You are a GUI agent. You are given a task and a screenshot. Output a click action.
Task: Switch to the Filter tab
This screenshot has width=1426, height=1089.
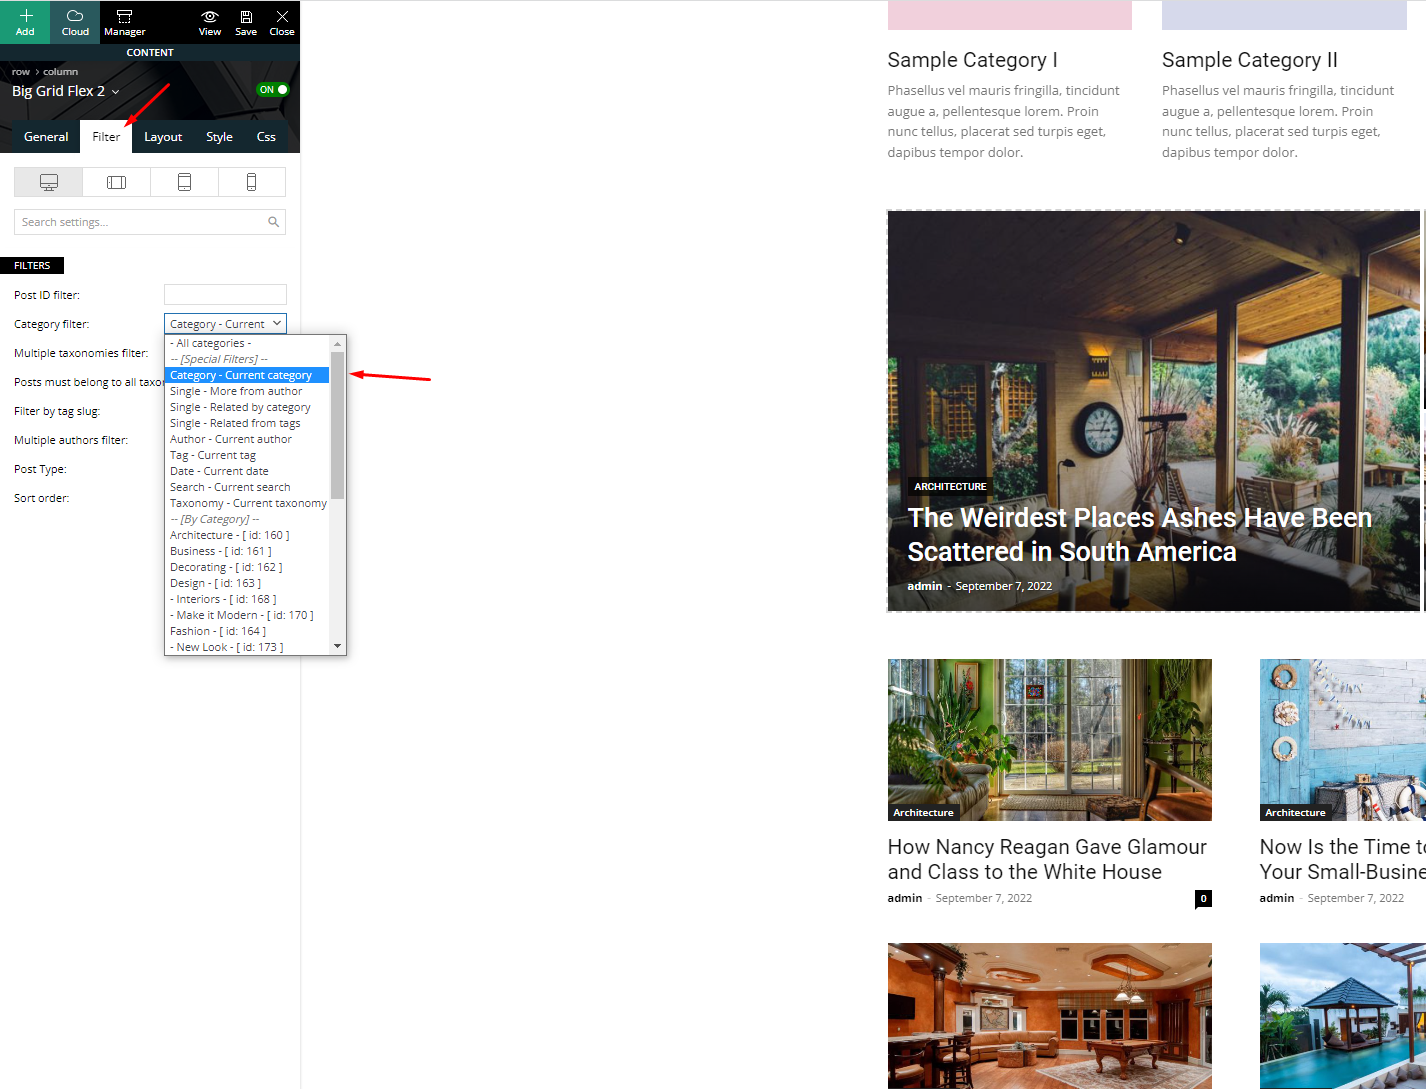click(x=106, y=137)
